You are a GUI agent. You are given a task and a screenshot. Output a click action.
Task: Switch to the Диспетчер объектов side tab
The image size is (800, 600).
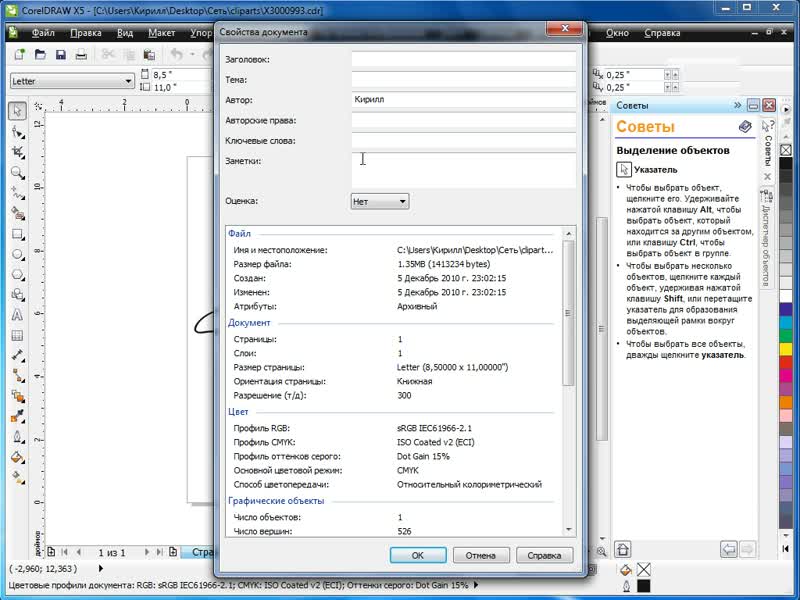pos(766,238)
